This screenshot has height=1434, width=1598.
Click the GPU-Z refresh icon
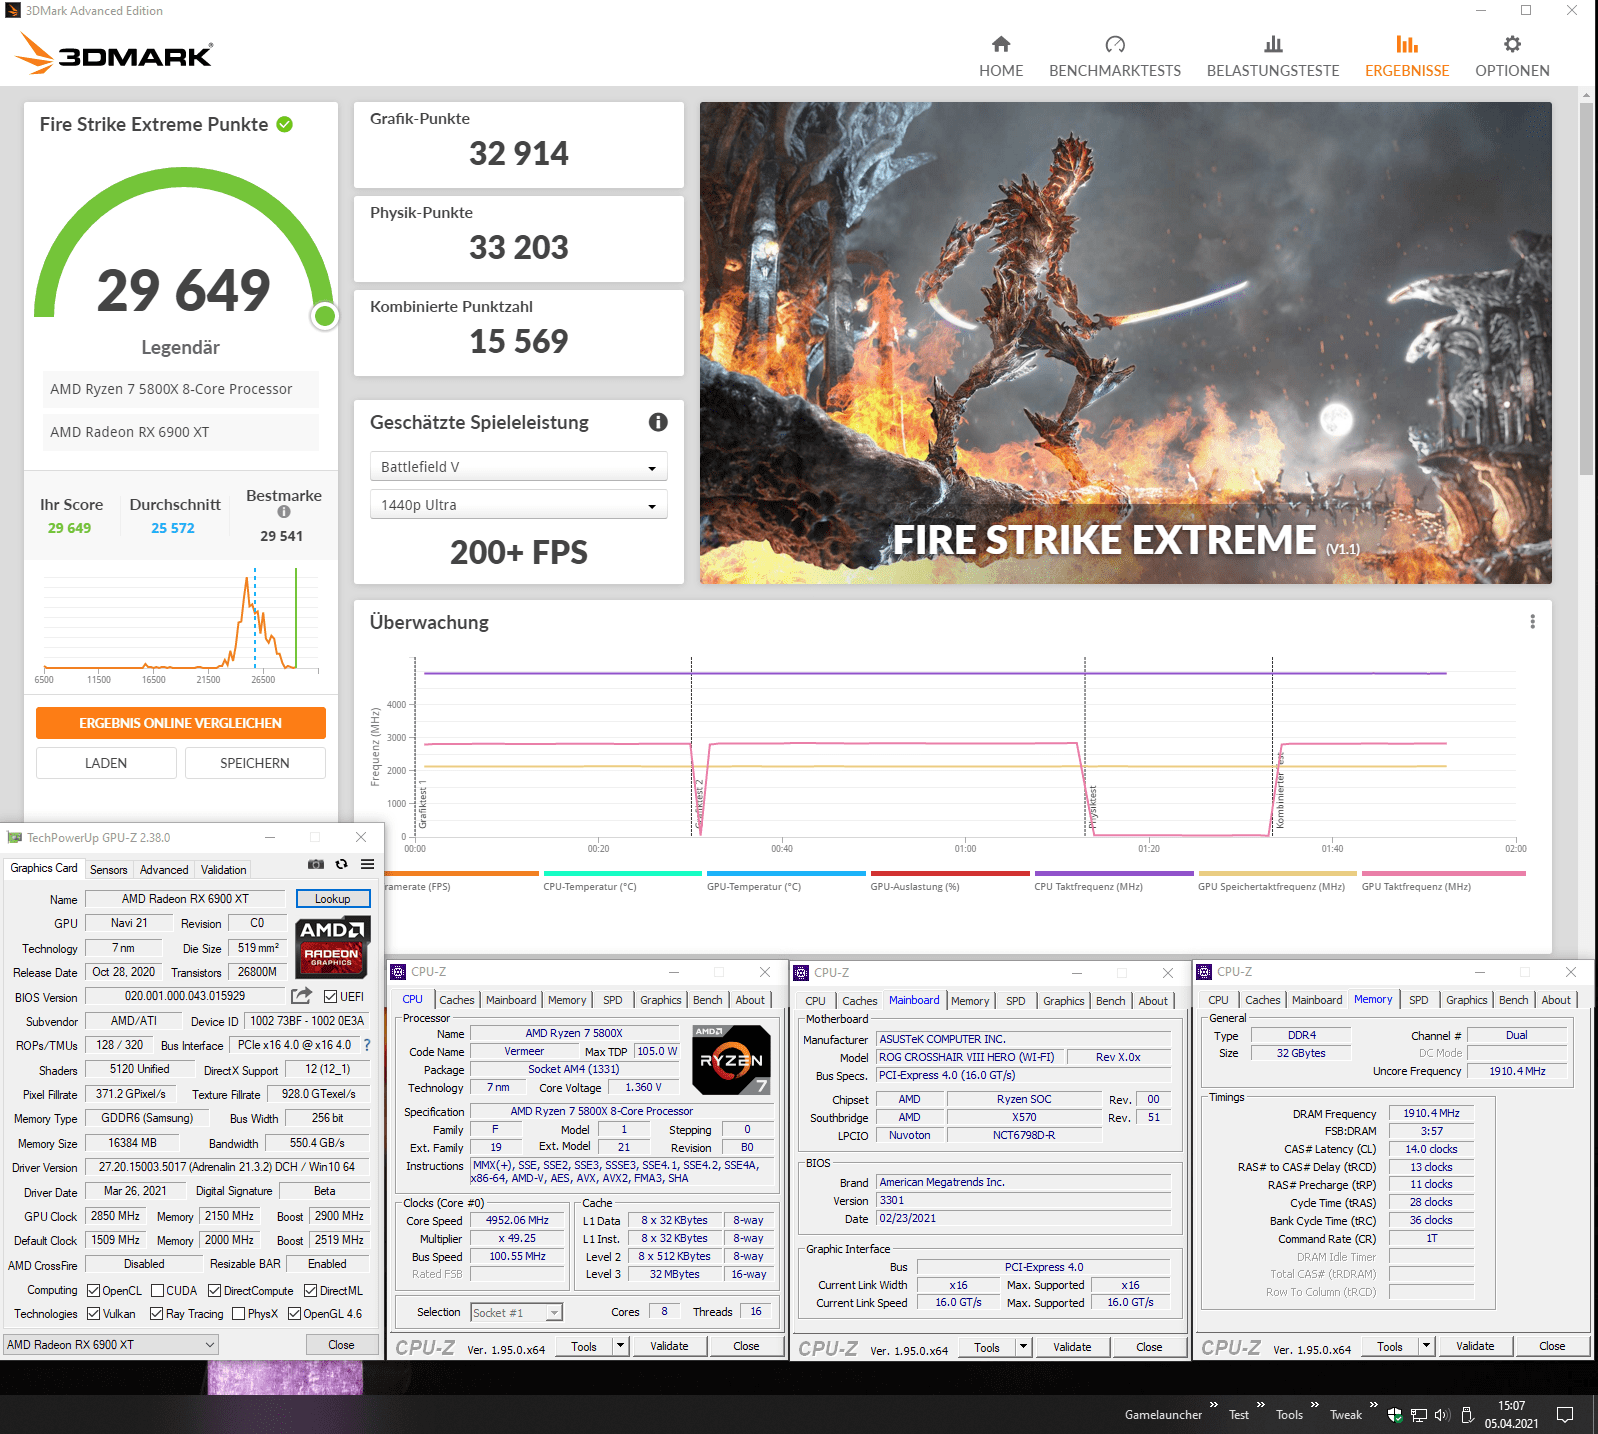point(342,864)
